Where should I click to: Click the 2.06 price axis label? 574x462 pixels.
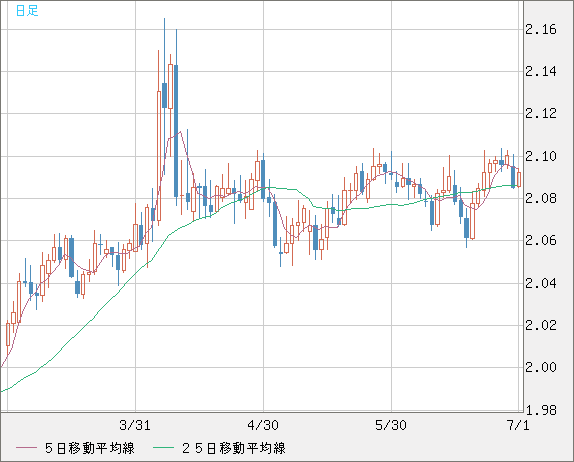tap(541, 241)
